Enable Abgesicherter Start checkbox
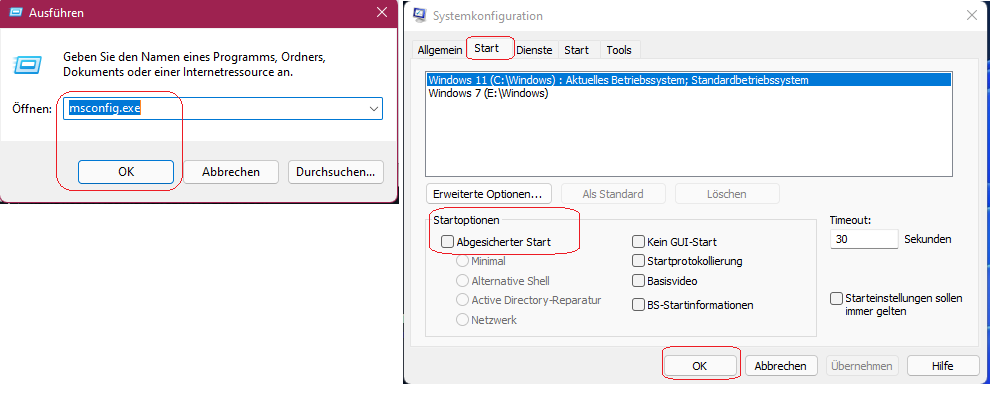Viewport: 1001px width, 395px height. [x=448, y=242]
